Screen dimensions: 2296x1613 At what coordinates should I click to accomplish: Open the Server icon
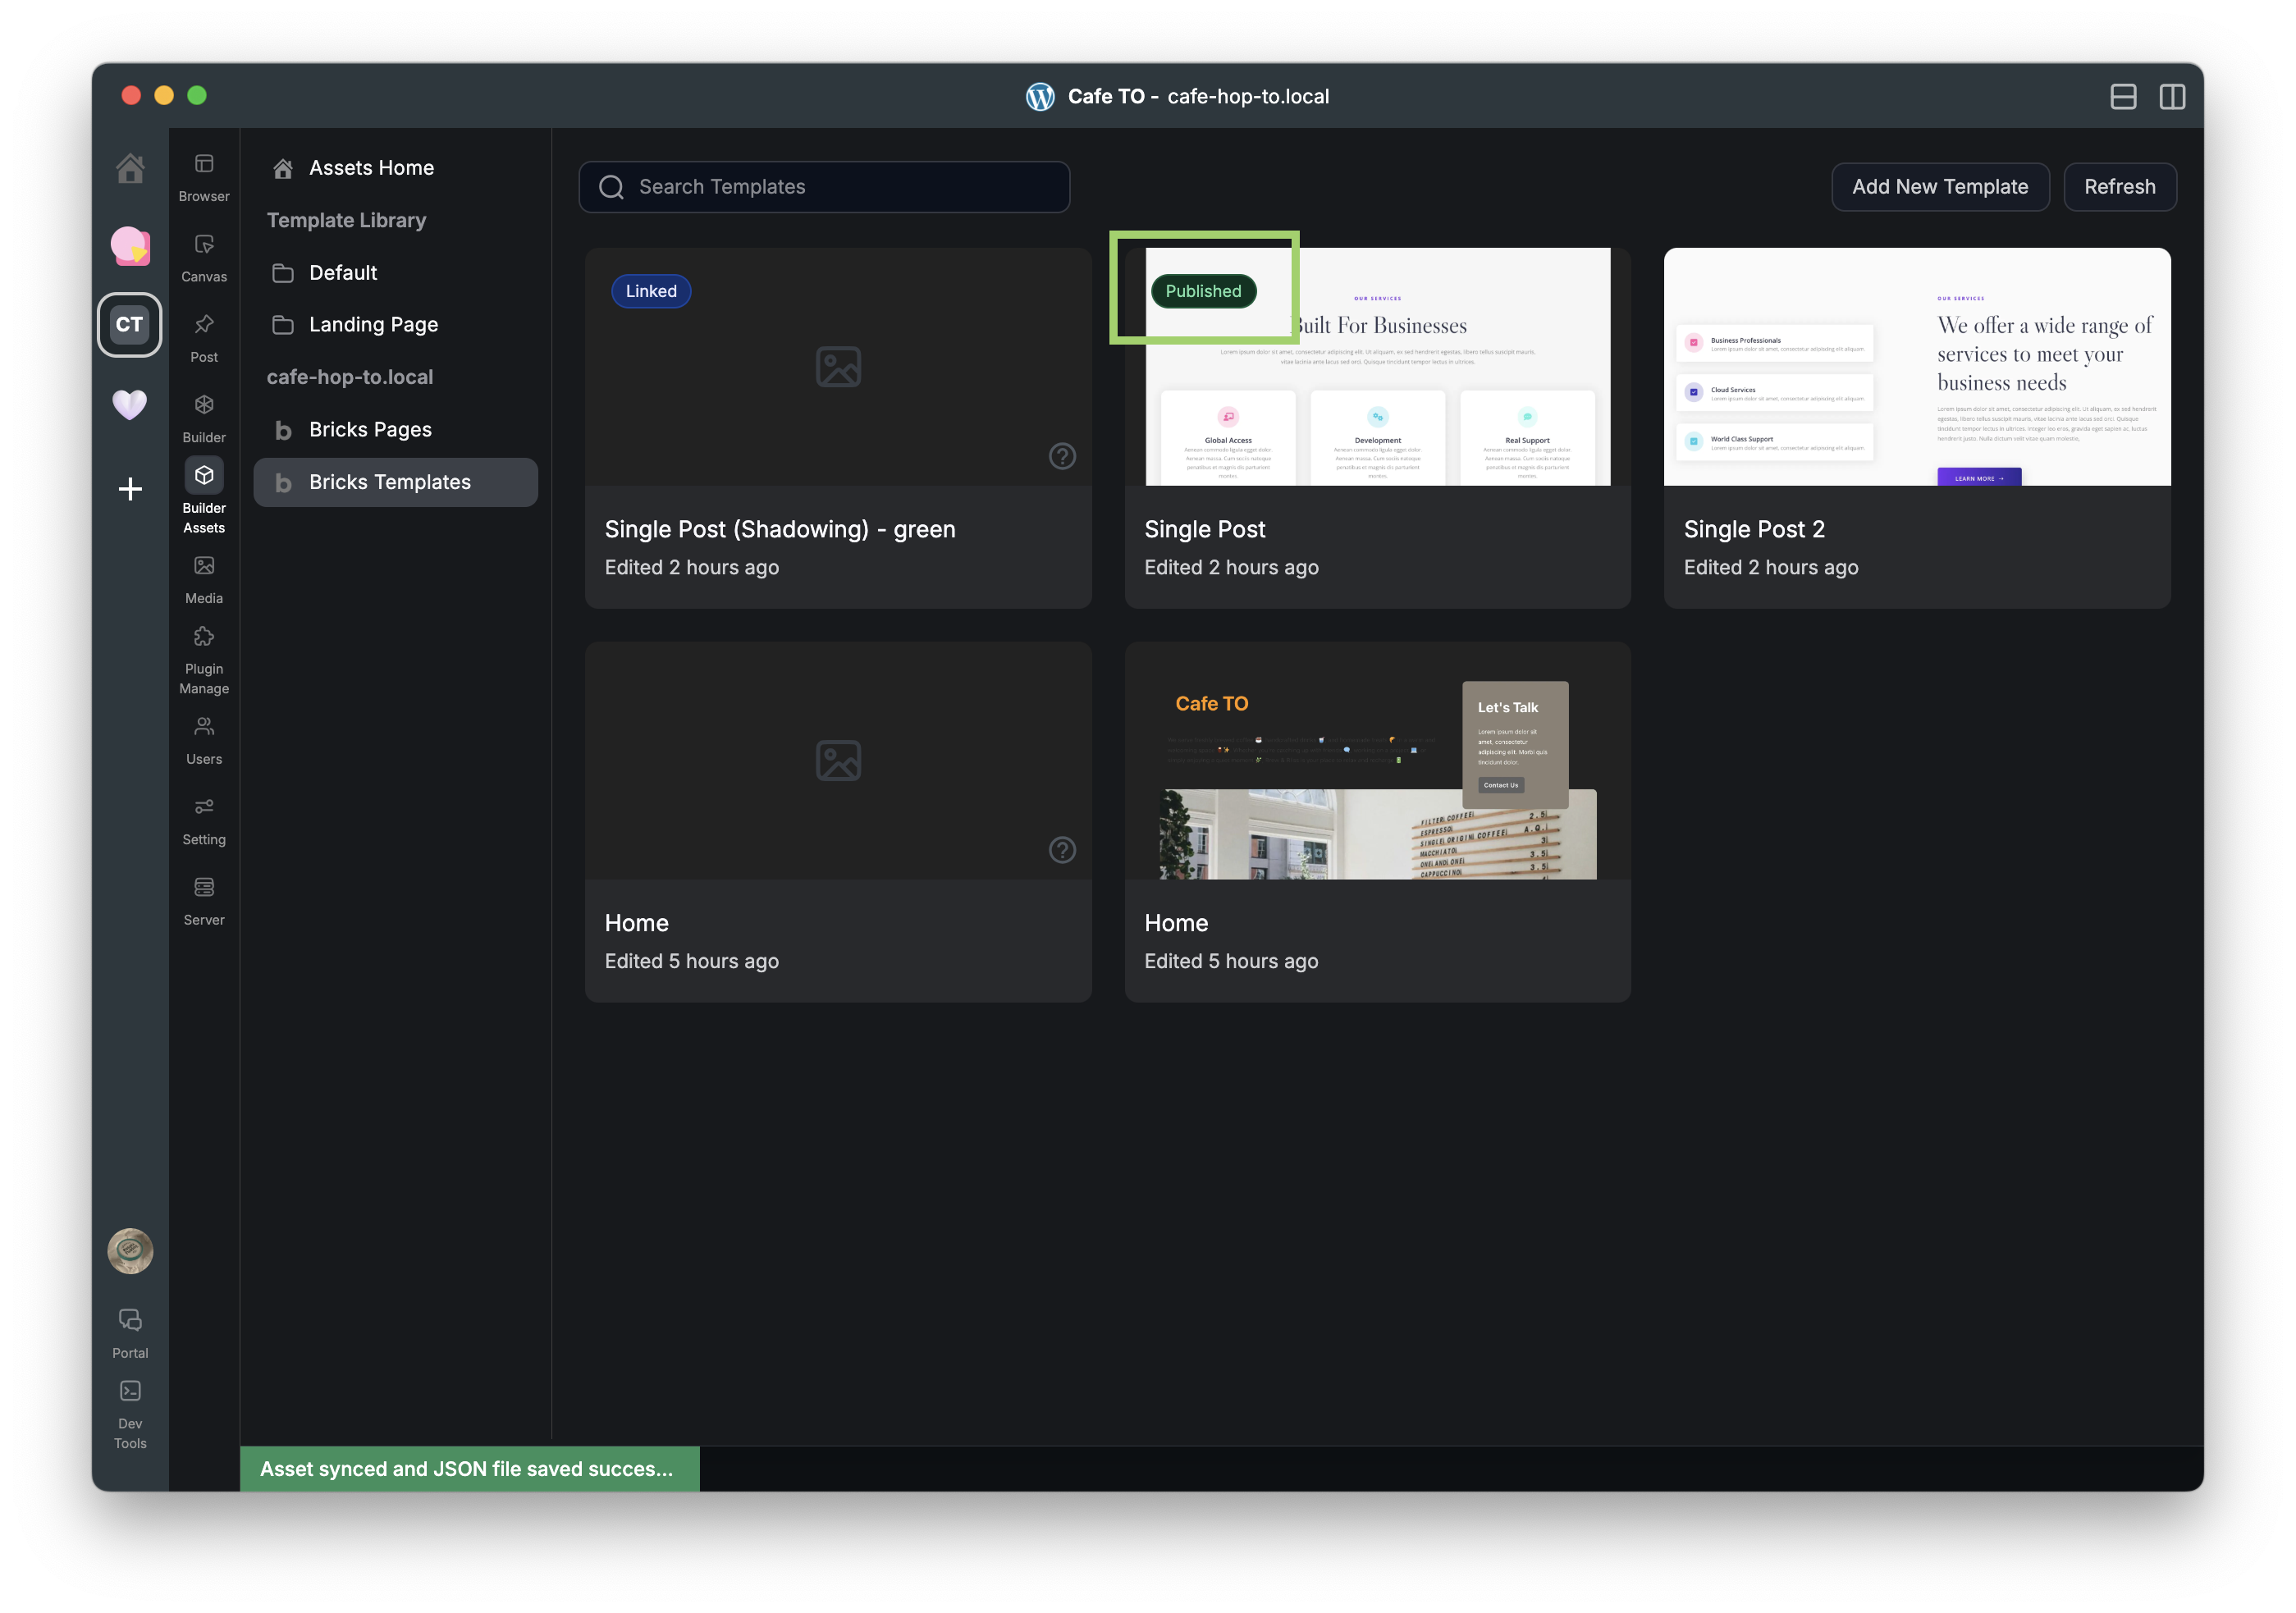point(204,888)
